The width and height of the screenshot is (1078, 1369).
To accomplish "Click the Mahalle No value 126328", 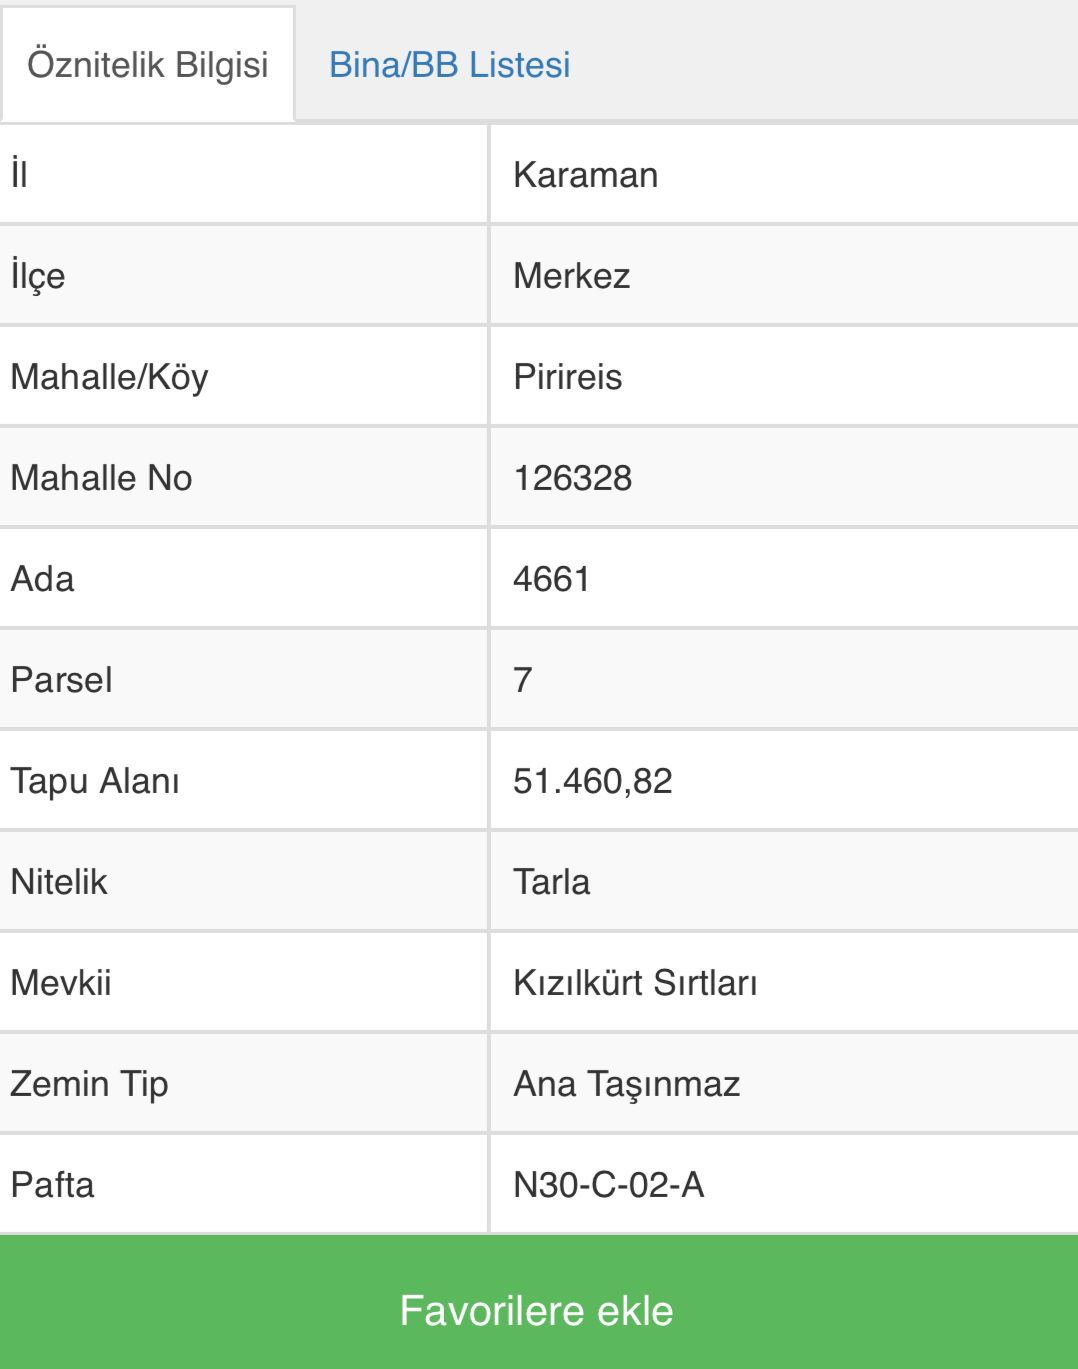I will (572, 478).
